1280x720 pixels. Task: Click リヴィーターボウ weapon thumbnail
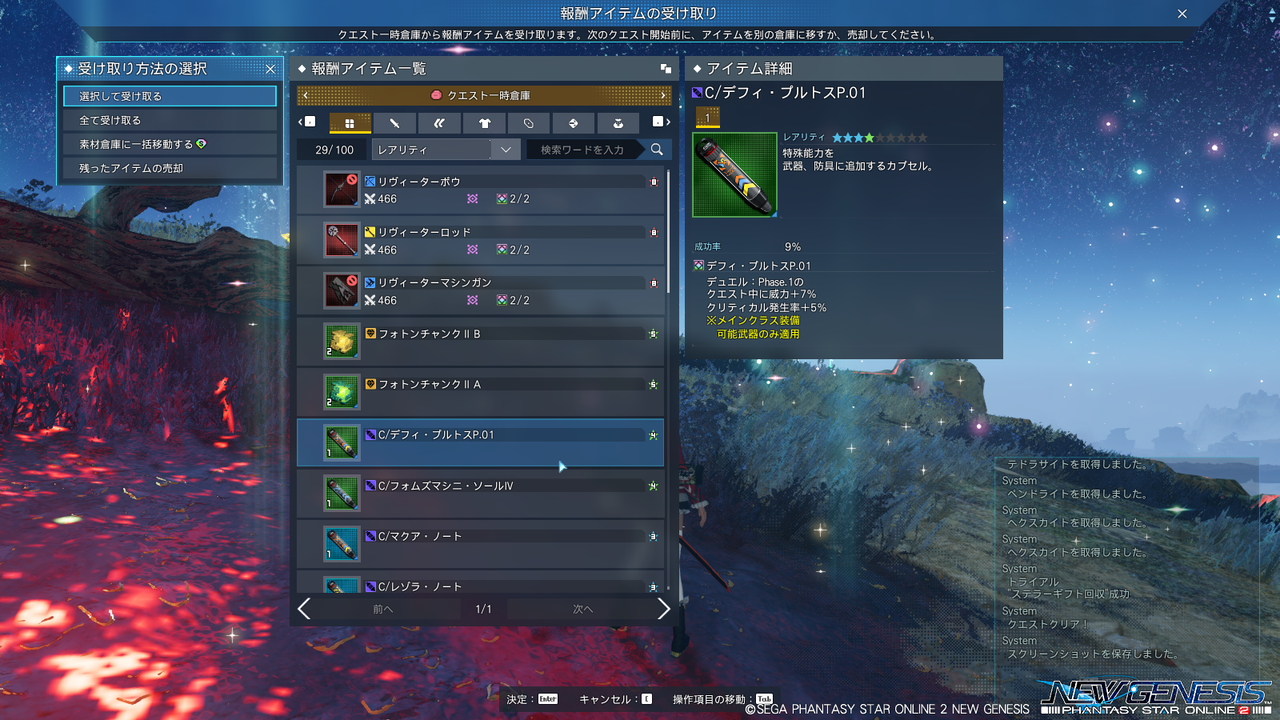(341, 190)
